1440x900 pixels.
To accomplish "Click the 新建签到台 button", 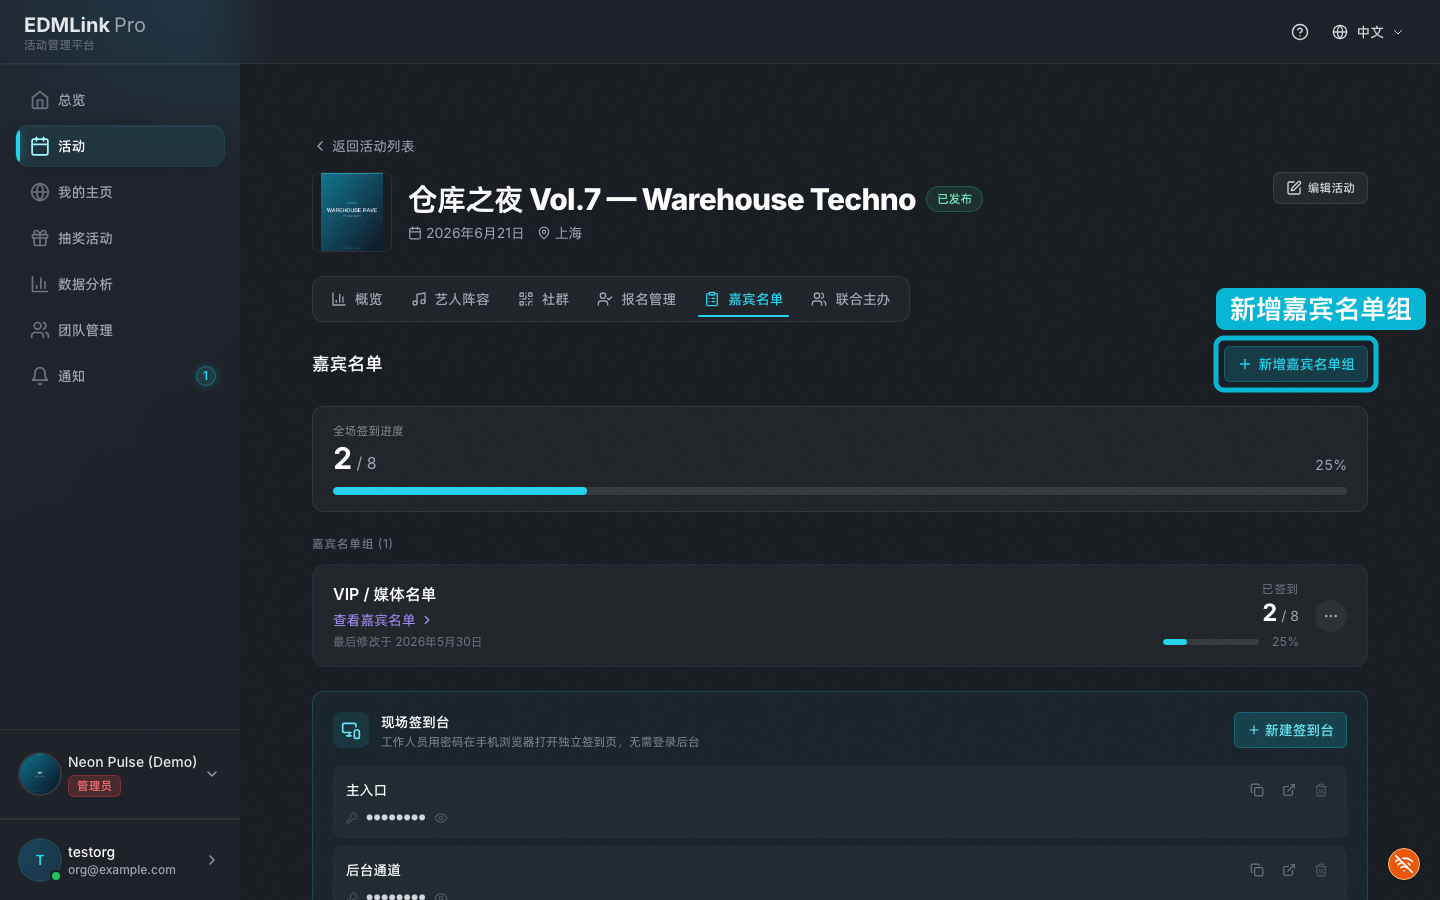I will coord(1290,730).
